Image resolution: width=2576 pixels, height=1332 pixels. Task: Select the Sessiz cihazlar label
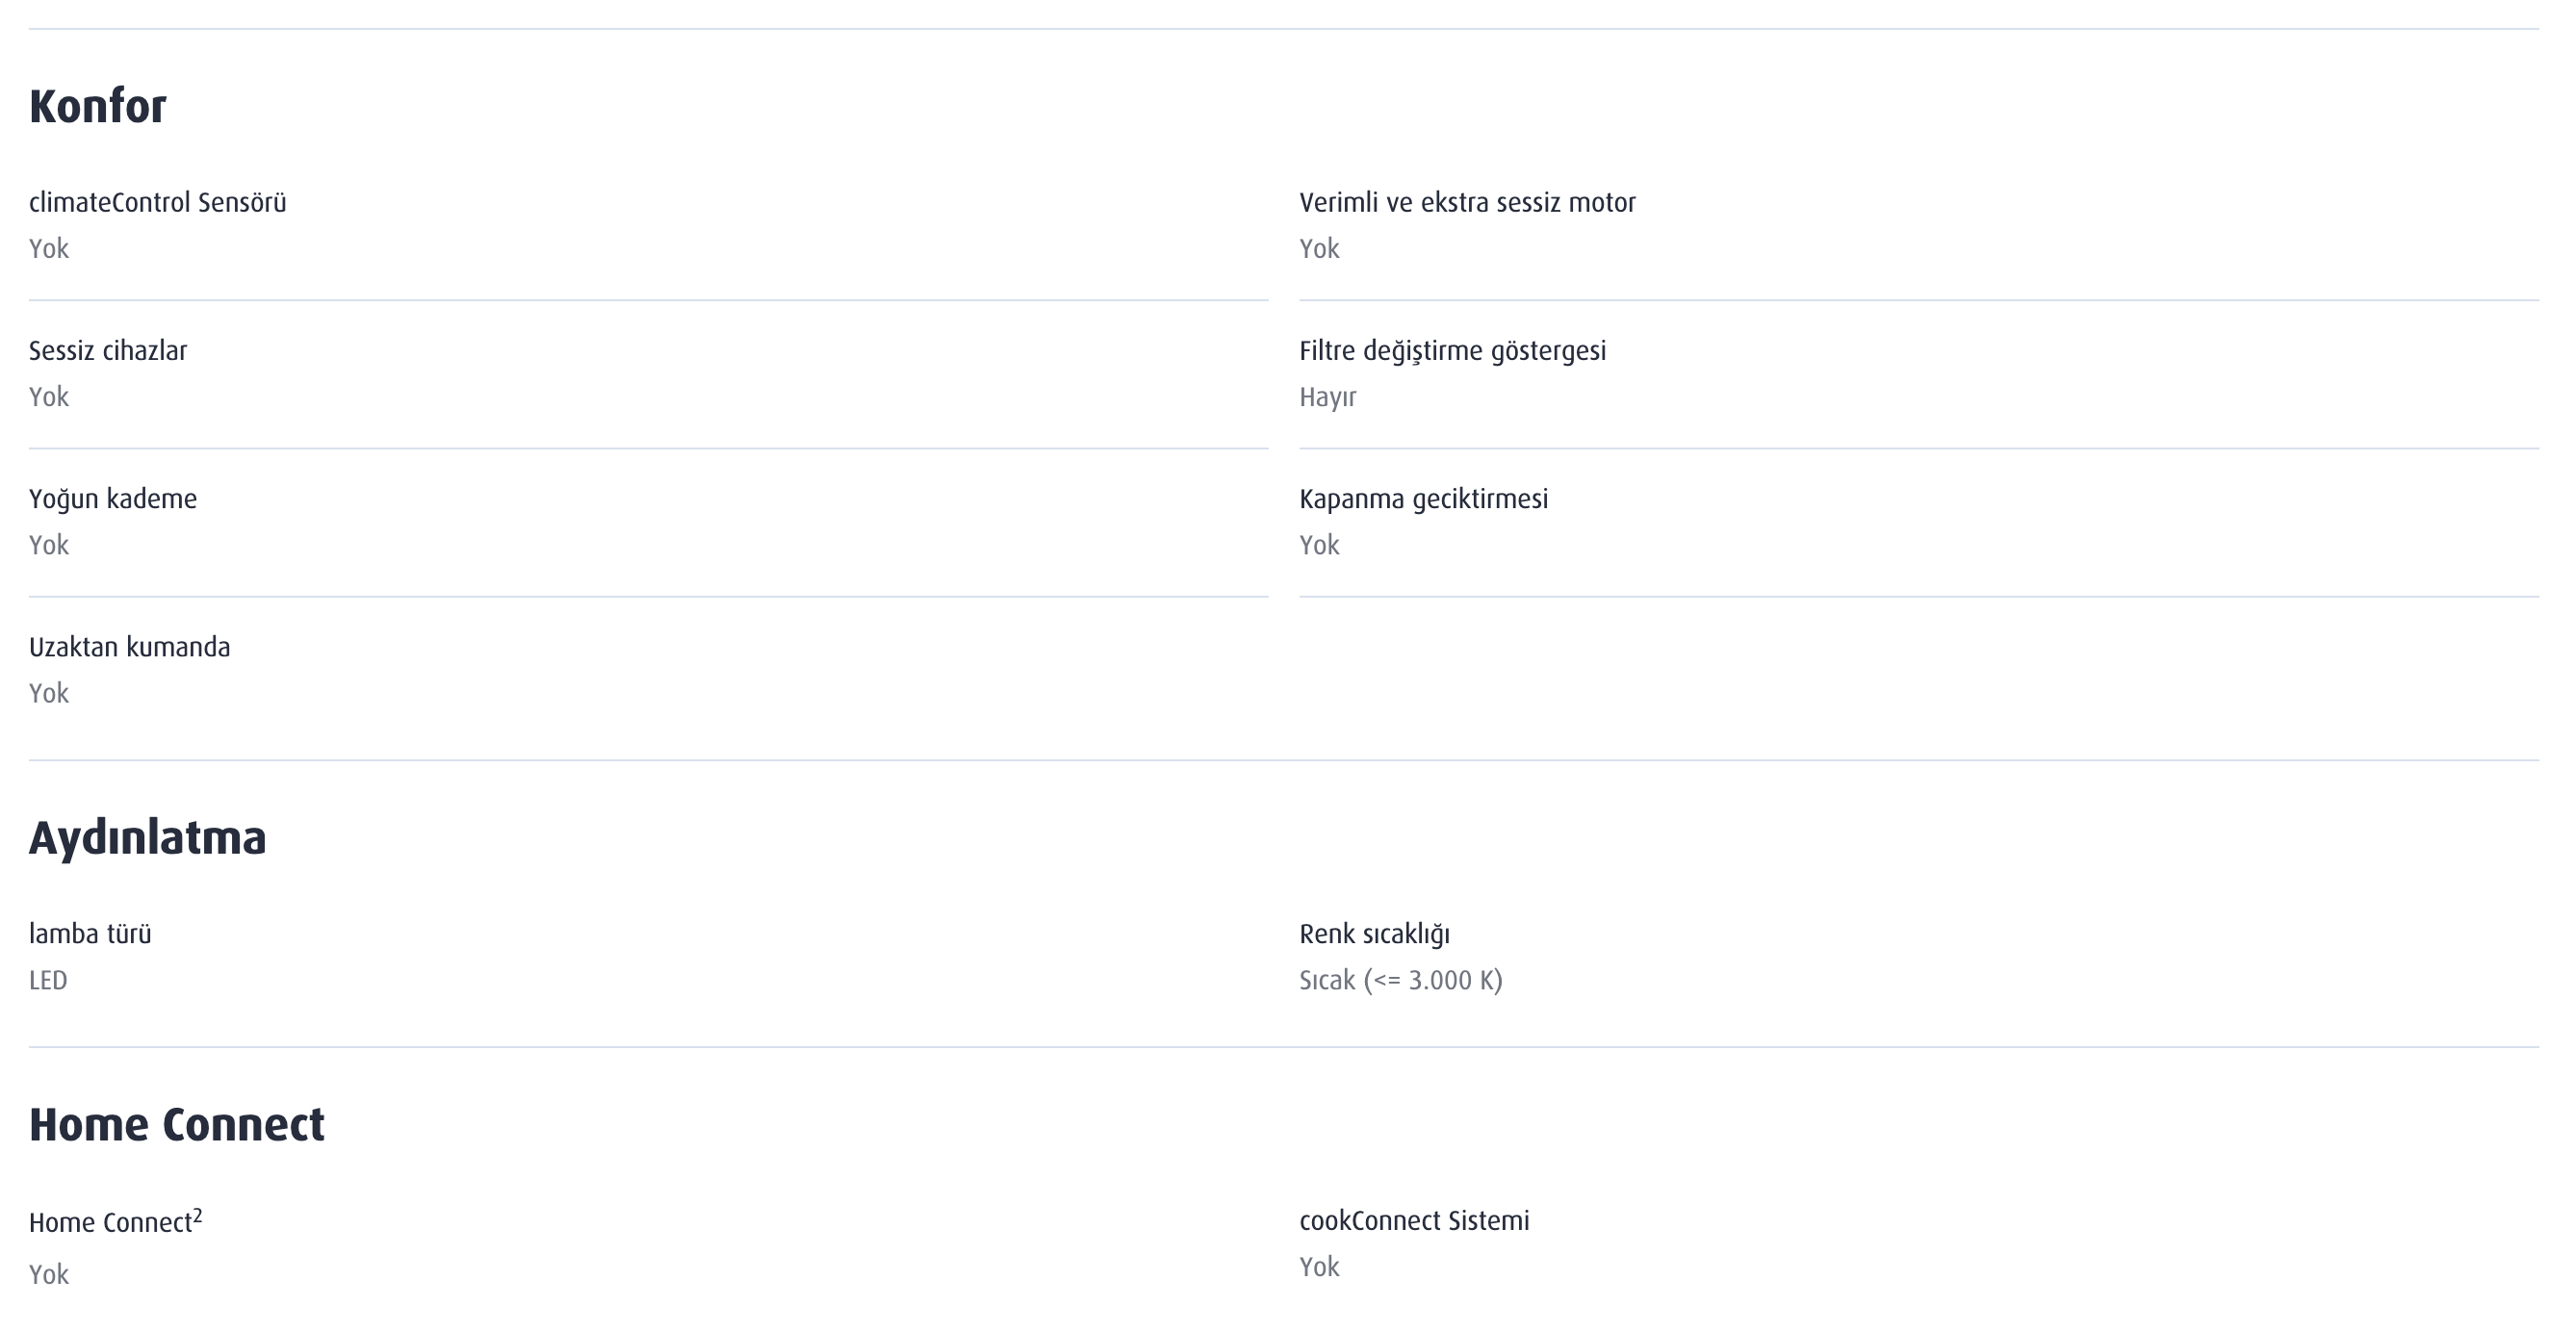point(107,351)
